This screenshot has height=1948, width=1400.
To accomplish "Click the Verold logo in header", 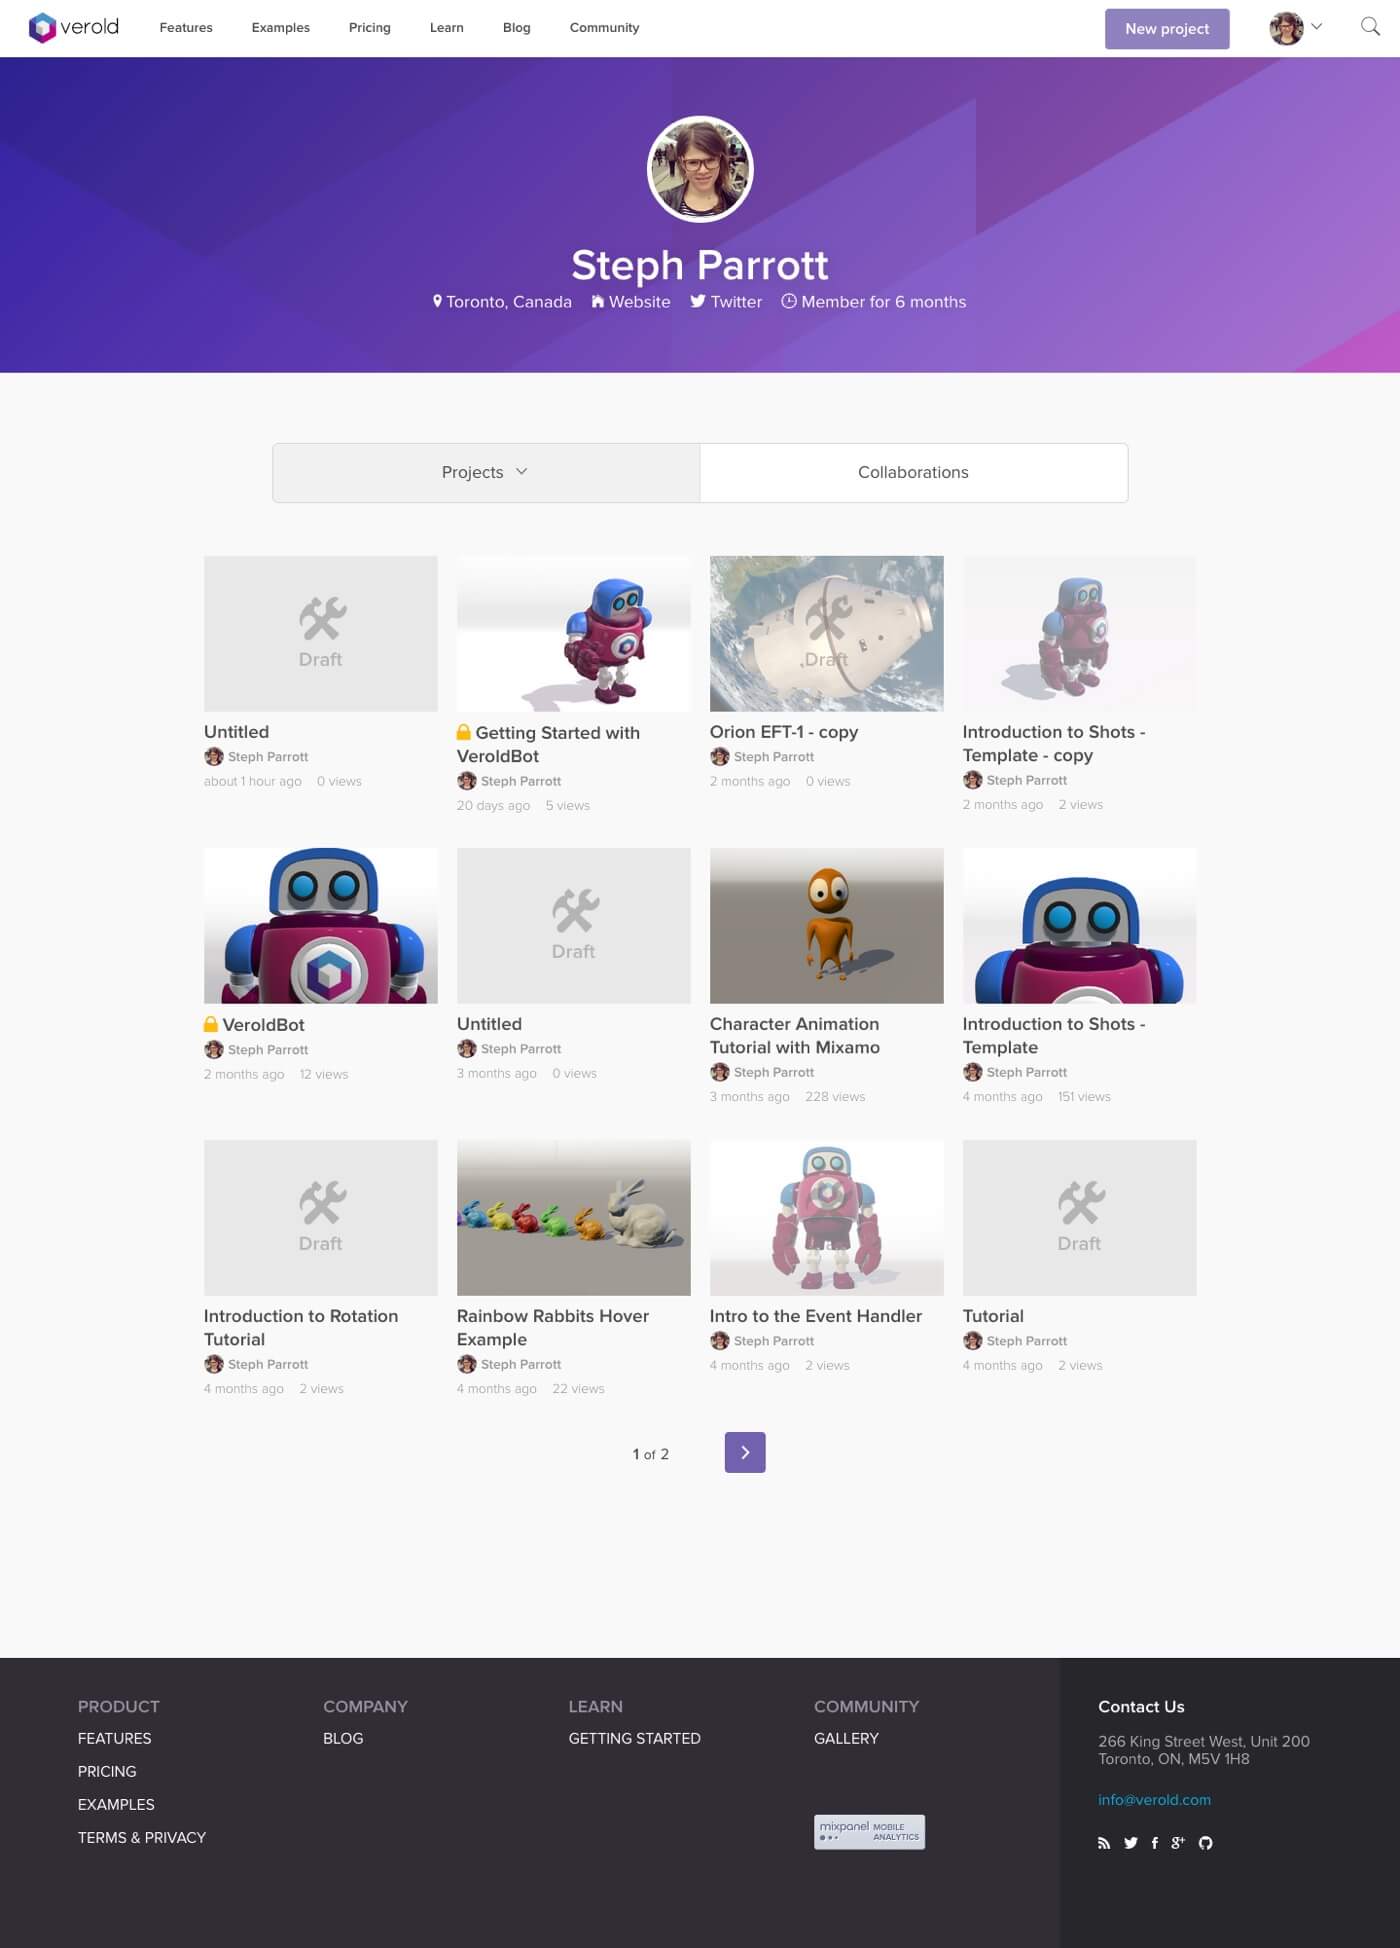I will (x=74, y=27).
